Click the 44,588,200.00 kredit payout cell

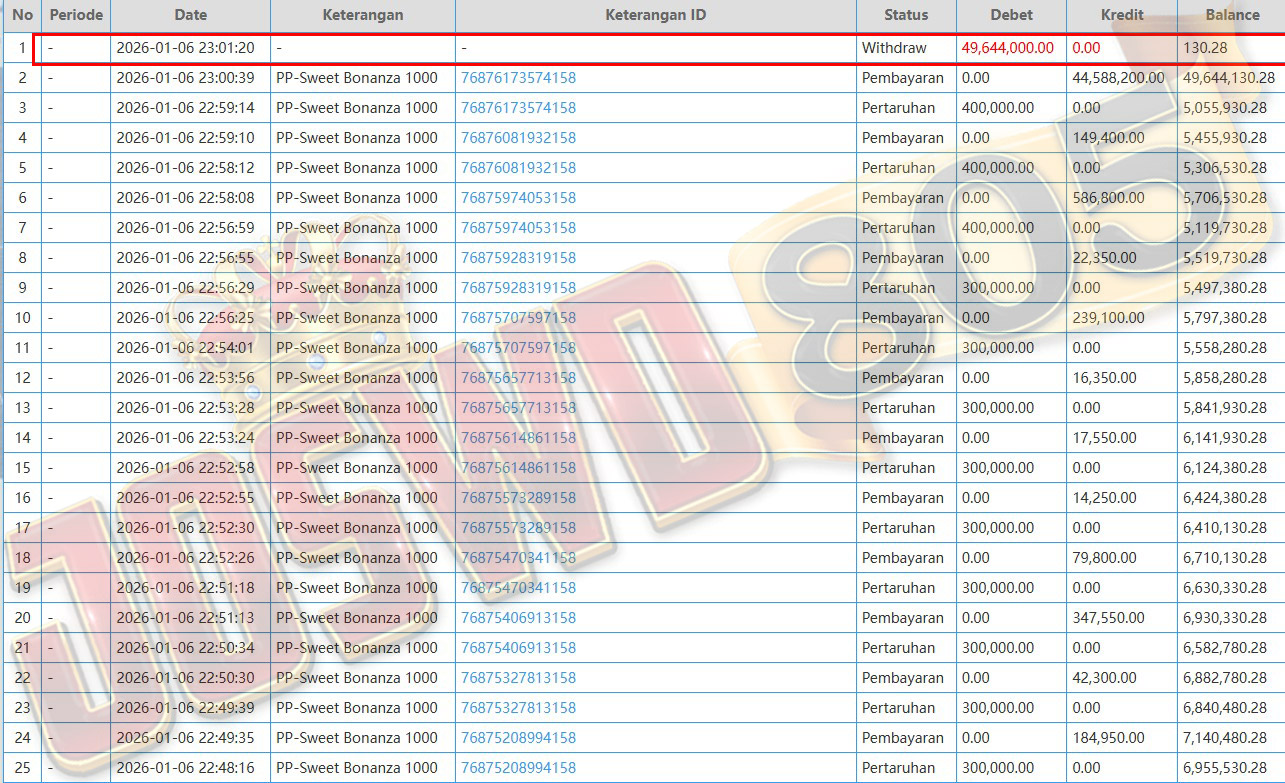[1118, 78]
